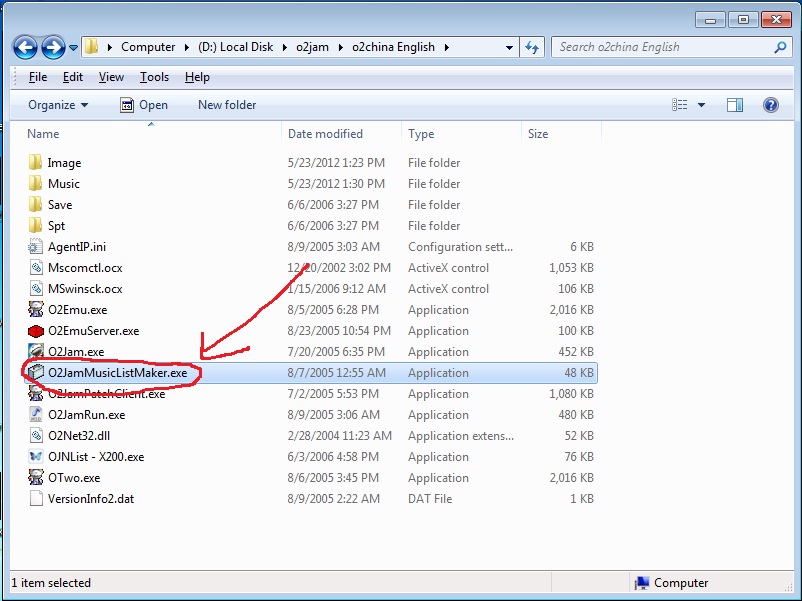802x601 pixels.
Task: Select the O2EmuServer.exe red icon
Action: pos(36,331)
